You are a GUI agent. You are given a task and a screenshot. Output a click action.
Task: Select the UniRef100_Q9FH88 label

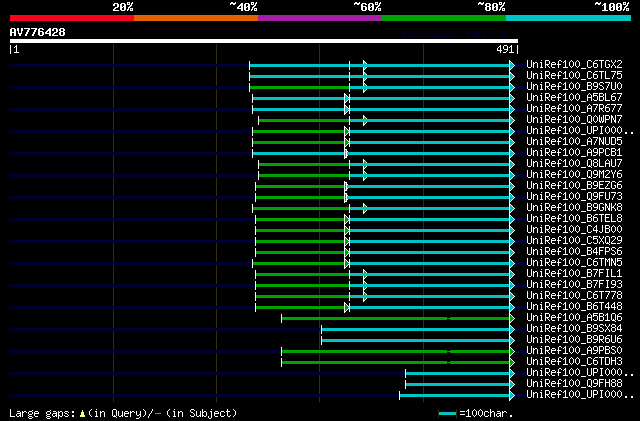pos(574,384)
